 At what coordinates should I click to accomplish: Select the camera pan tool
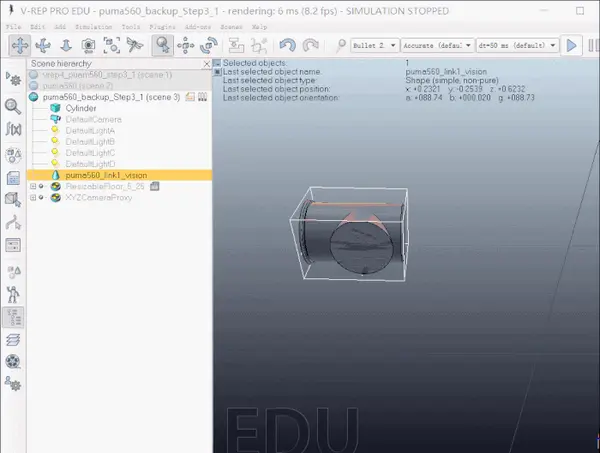point(20,46)
